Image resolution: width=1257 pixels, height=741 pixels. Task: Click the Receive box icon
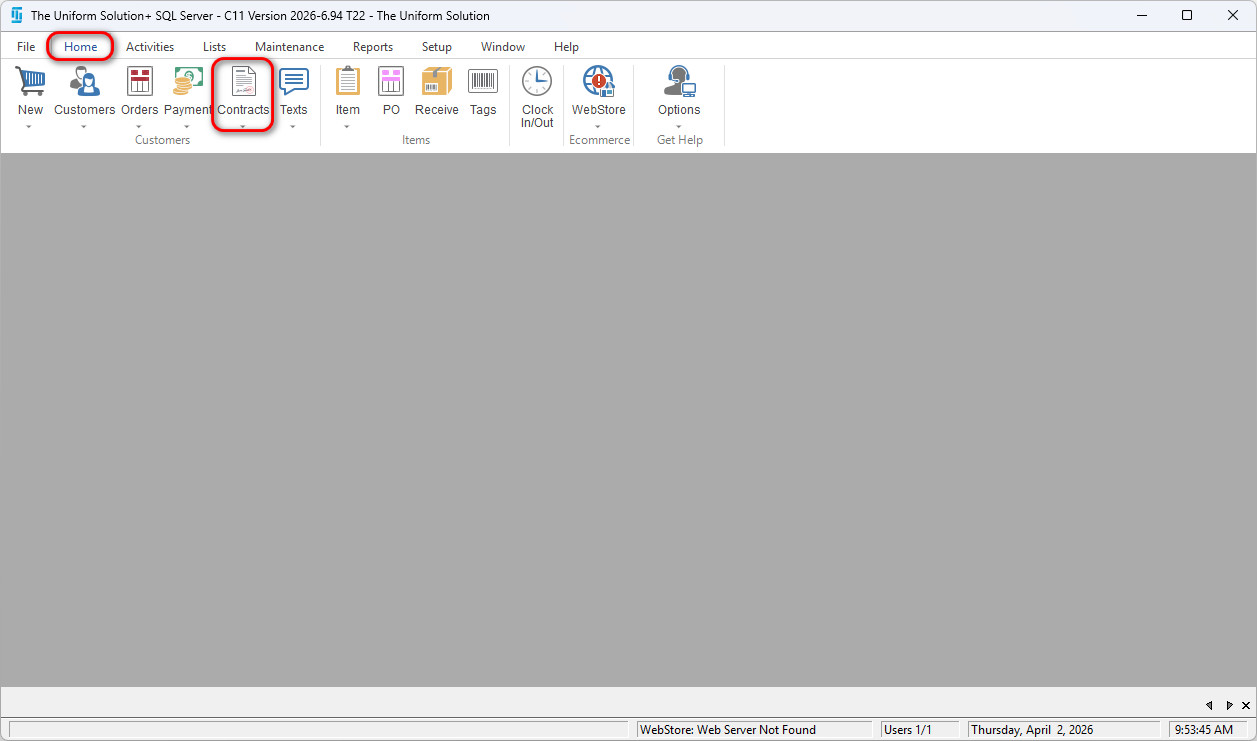[x=436, y=82]
